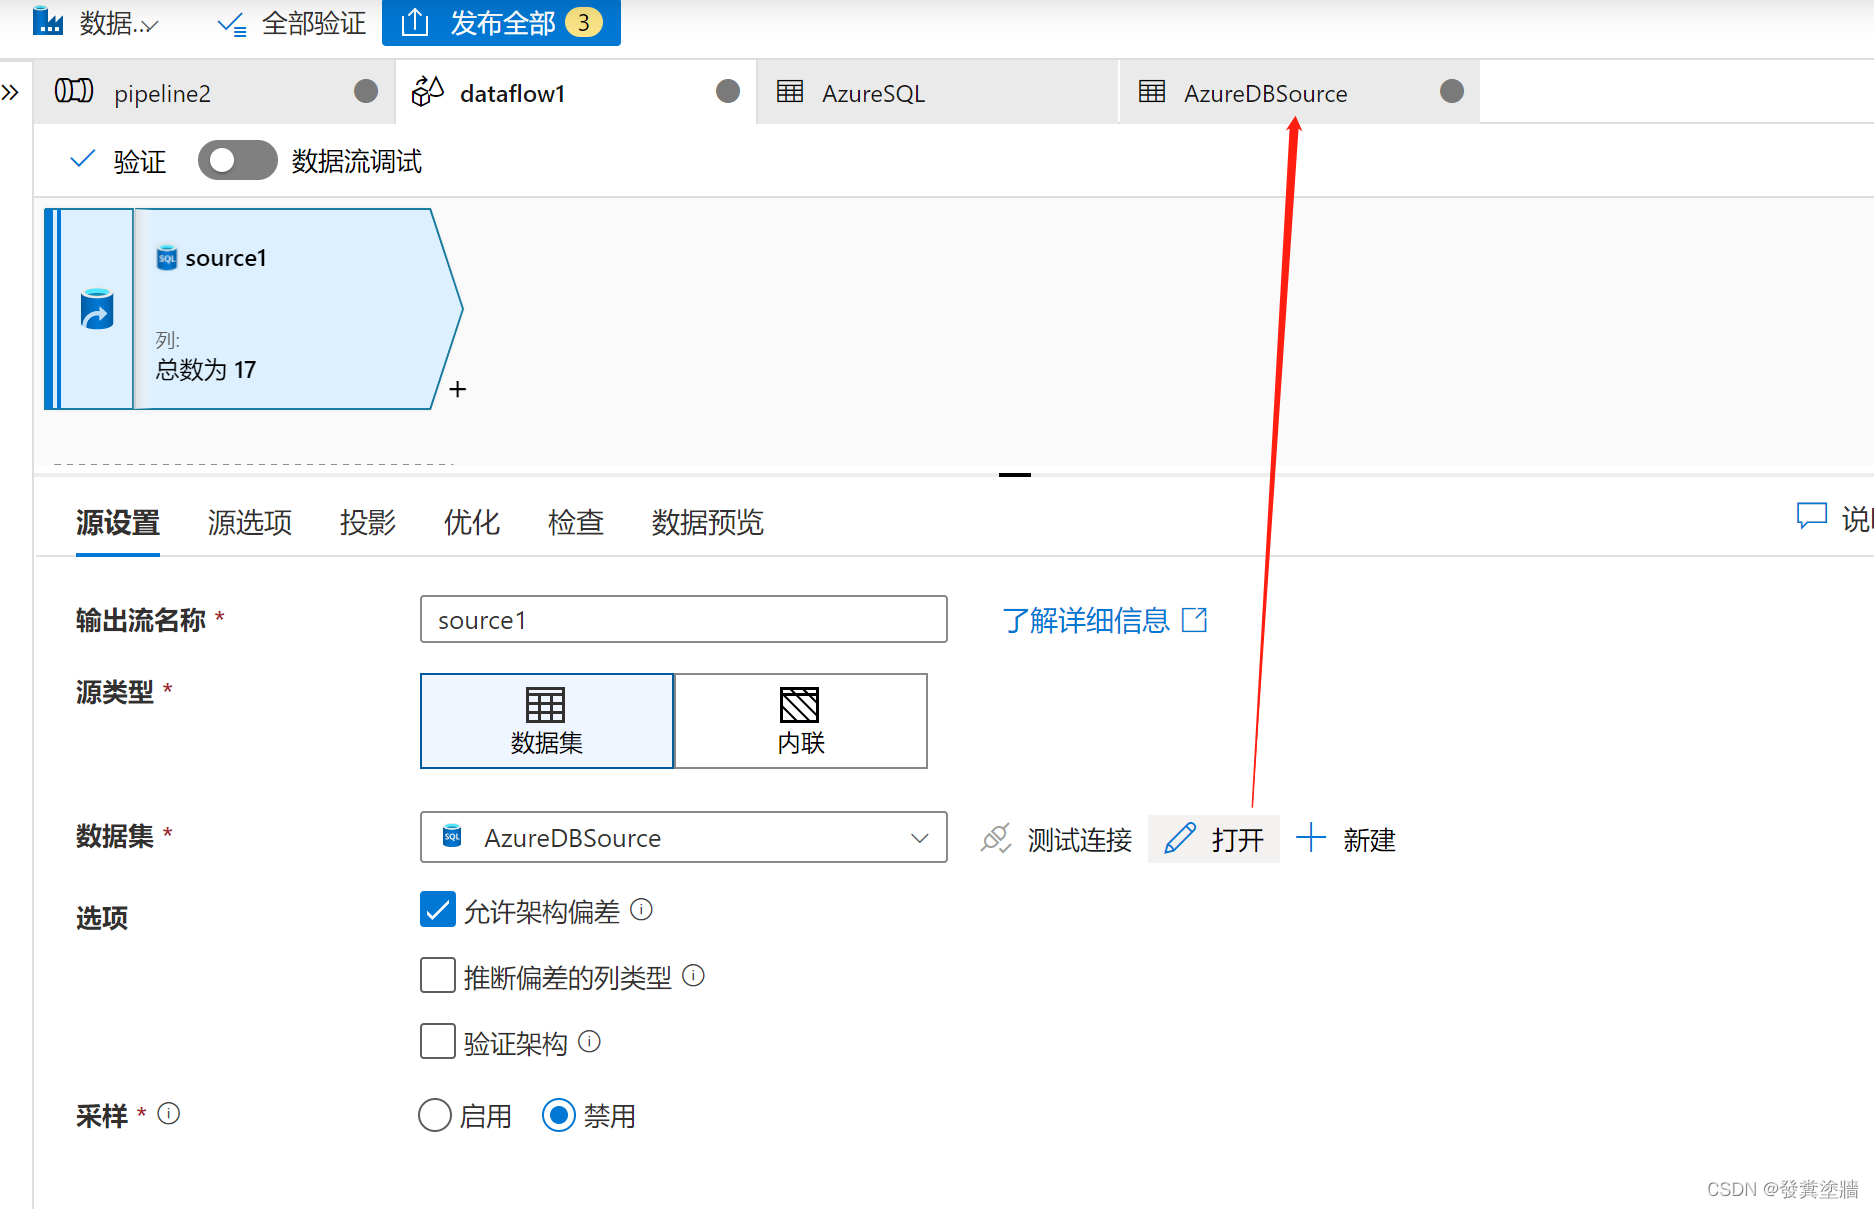The width and height of the screenshot is (1874, 1209).
Task: Expand the collapsed left sidebar panel
Action: click(x=12, y=91)
